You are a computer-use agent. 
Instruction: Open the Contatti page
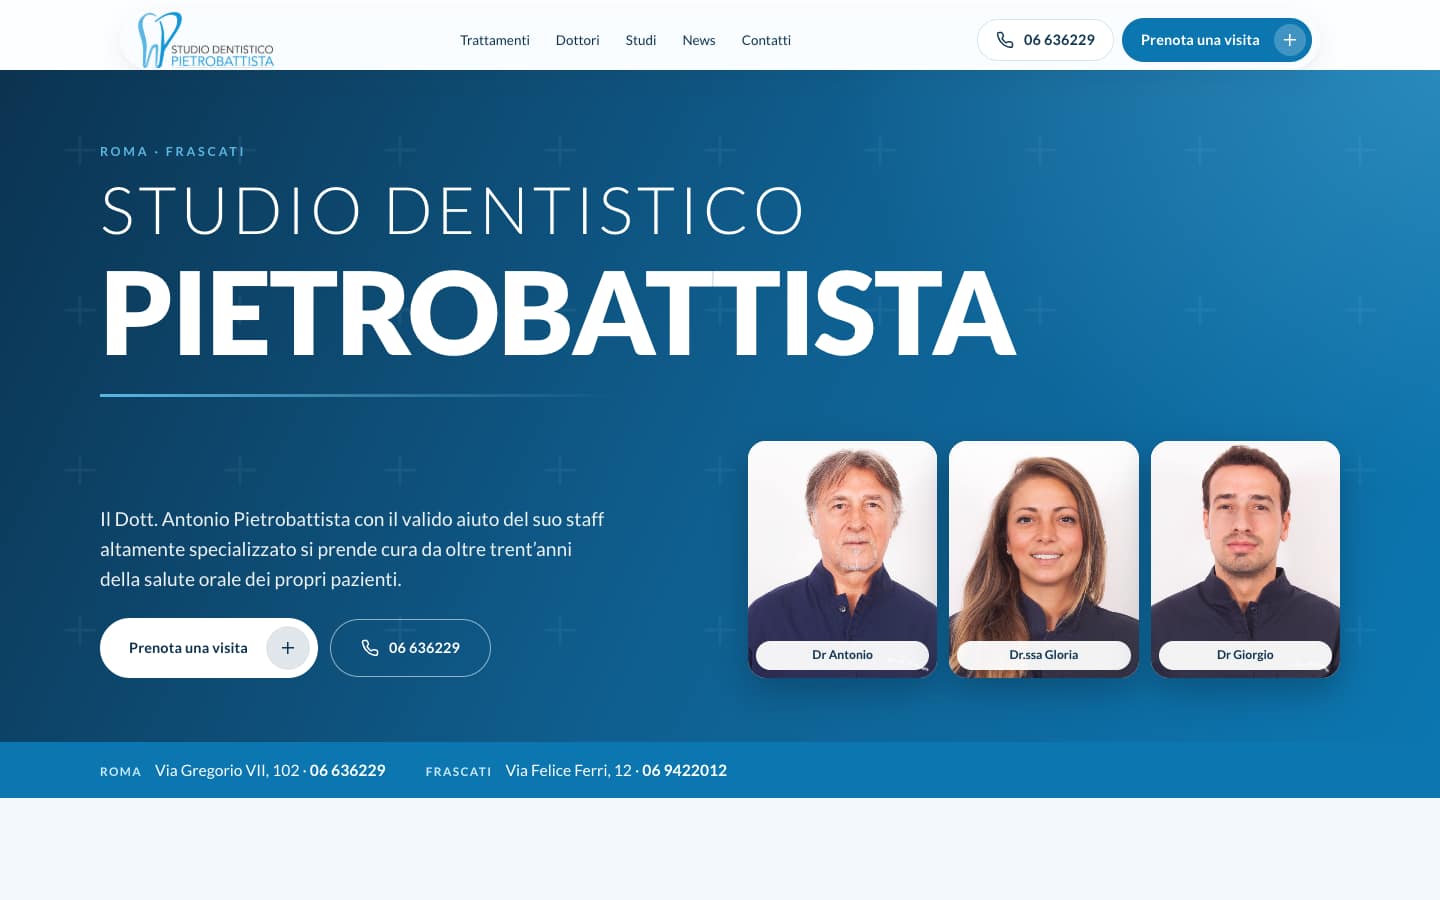pos(766,40)
